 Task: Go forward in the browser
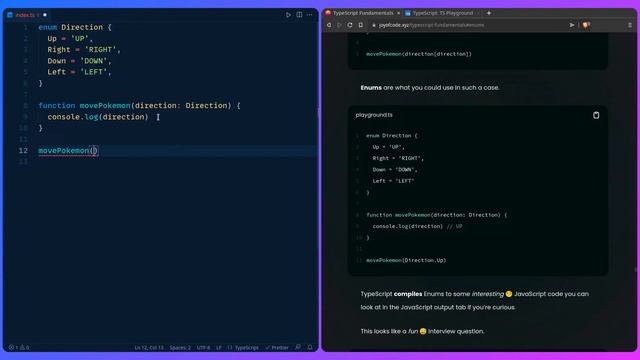[339, 25]
